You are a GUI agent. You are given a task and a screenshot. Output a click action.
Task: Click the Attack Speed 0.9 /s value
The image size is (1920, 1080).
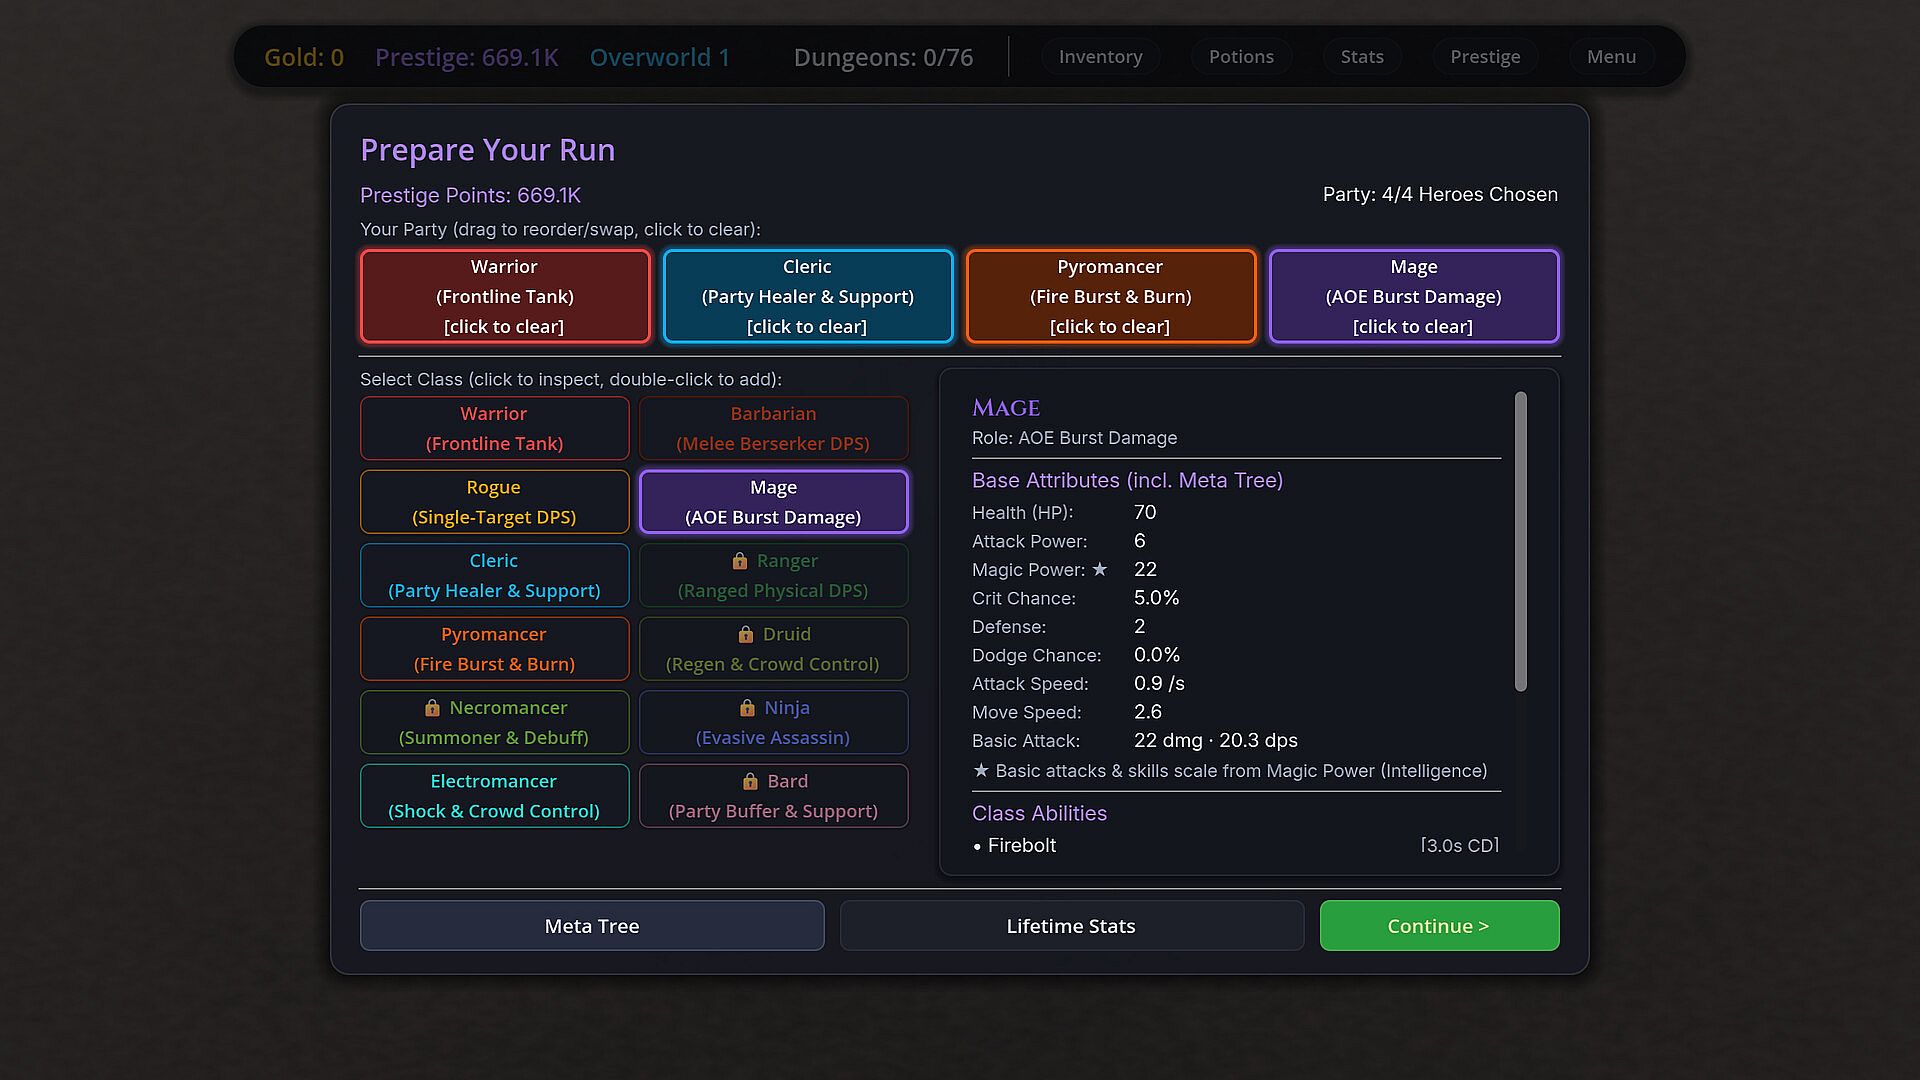point(1159,683)
